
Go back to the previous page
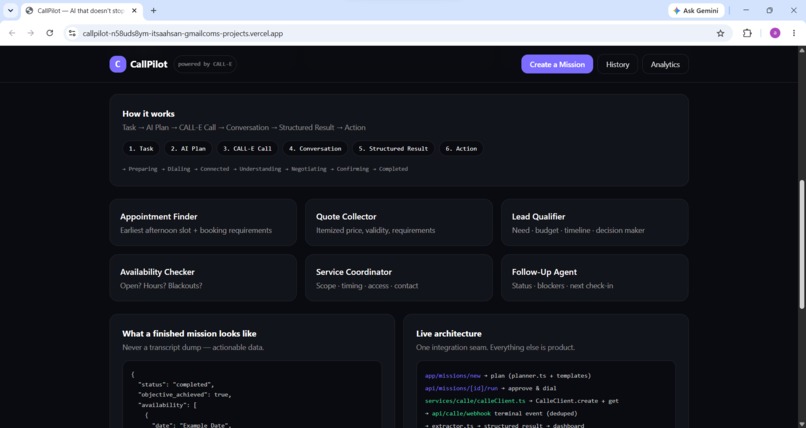[12, 33]
